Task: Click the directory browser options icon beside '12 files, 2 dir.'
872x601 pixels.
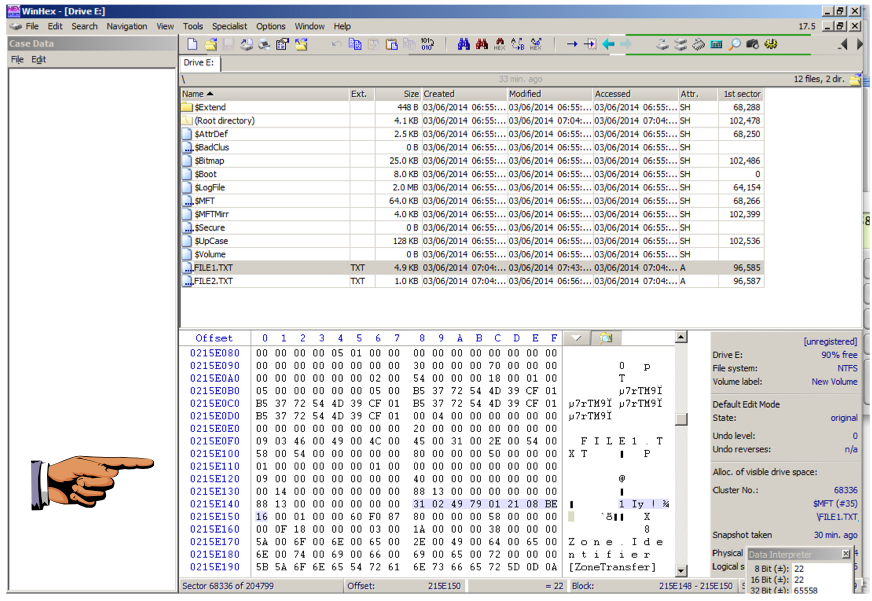Action: click(855, 78)
